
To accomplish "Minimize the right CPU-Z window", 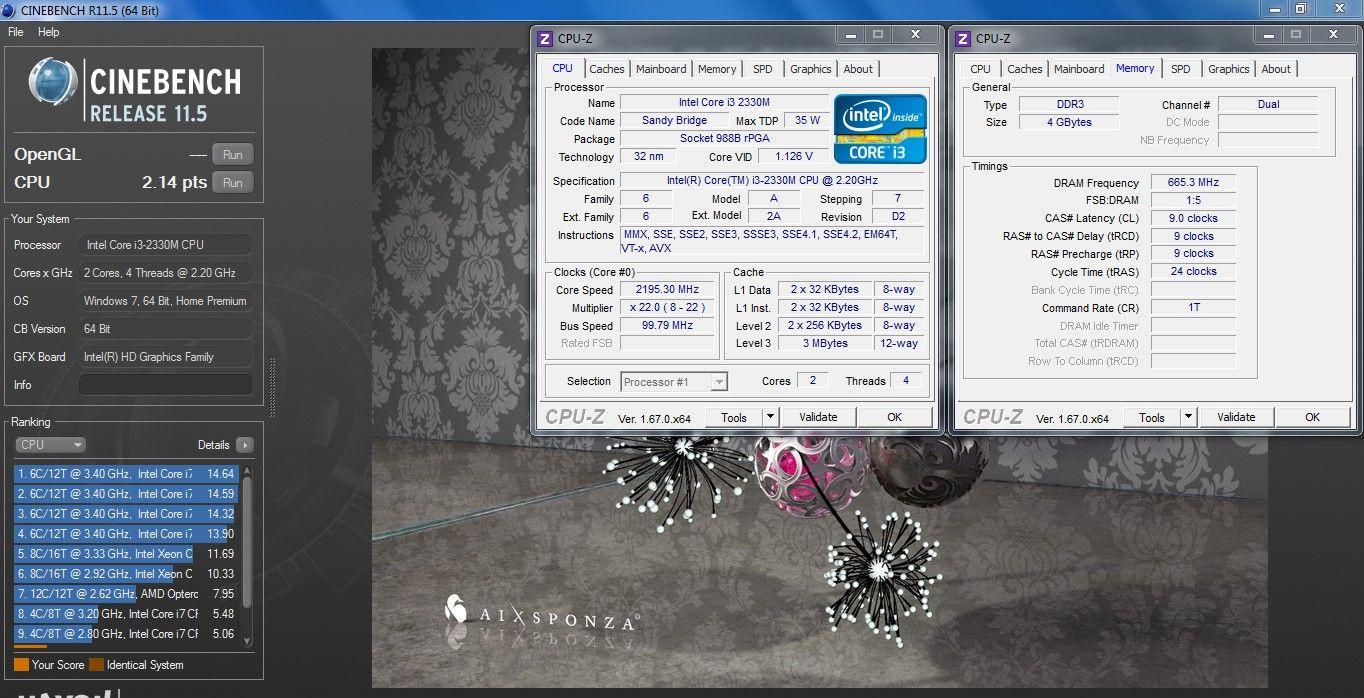I will pyautogui.click(x=1268, y=35).
